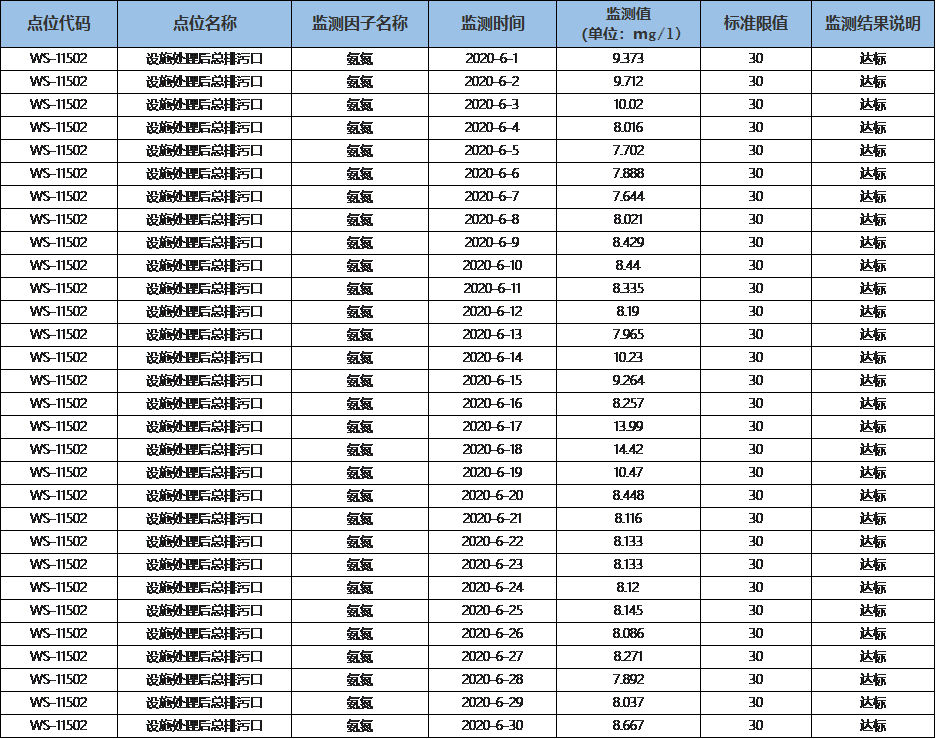
Task: Click the date cell 2020-6-27
Action: click(492, 657)
